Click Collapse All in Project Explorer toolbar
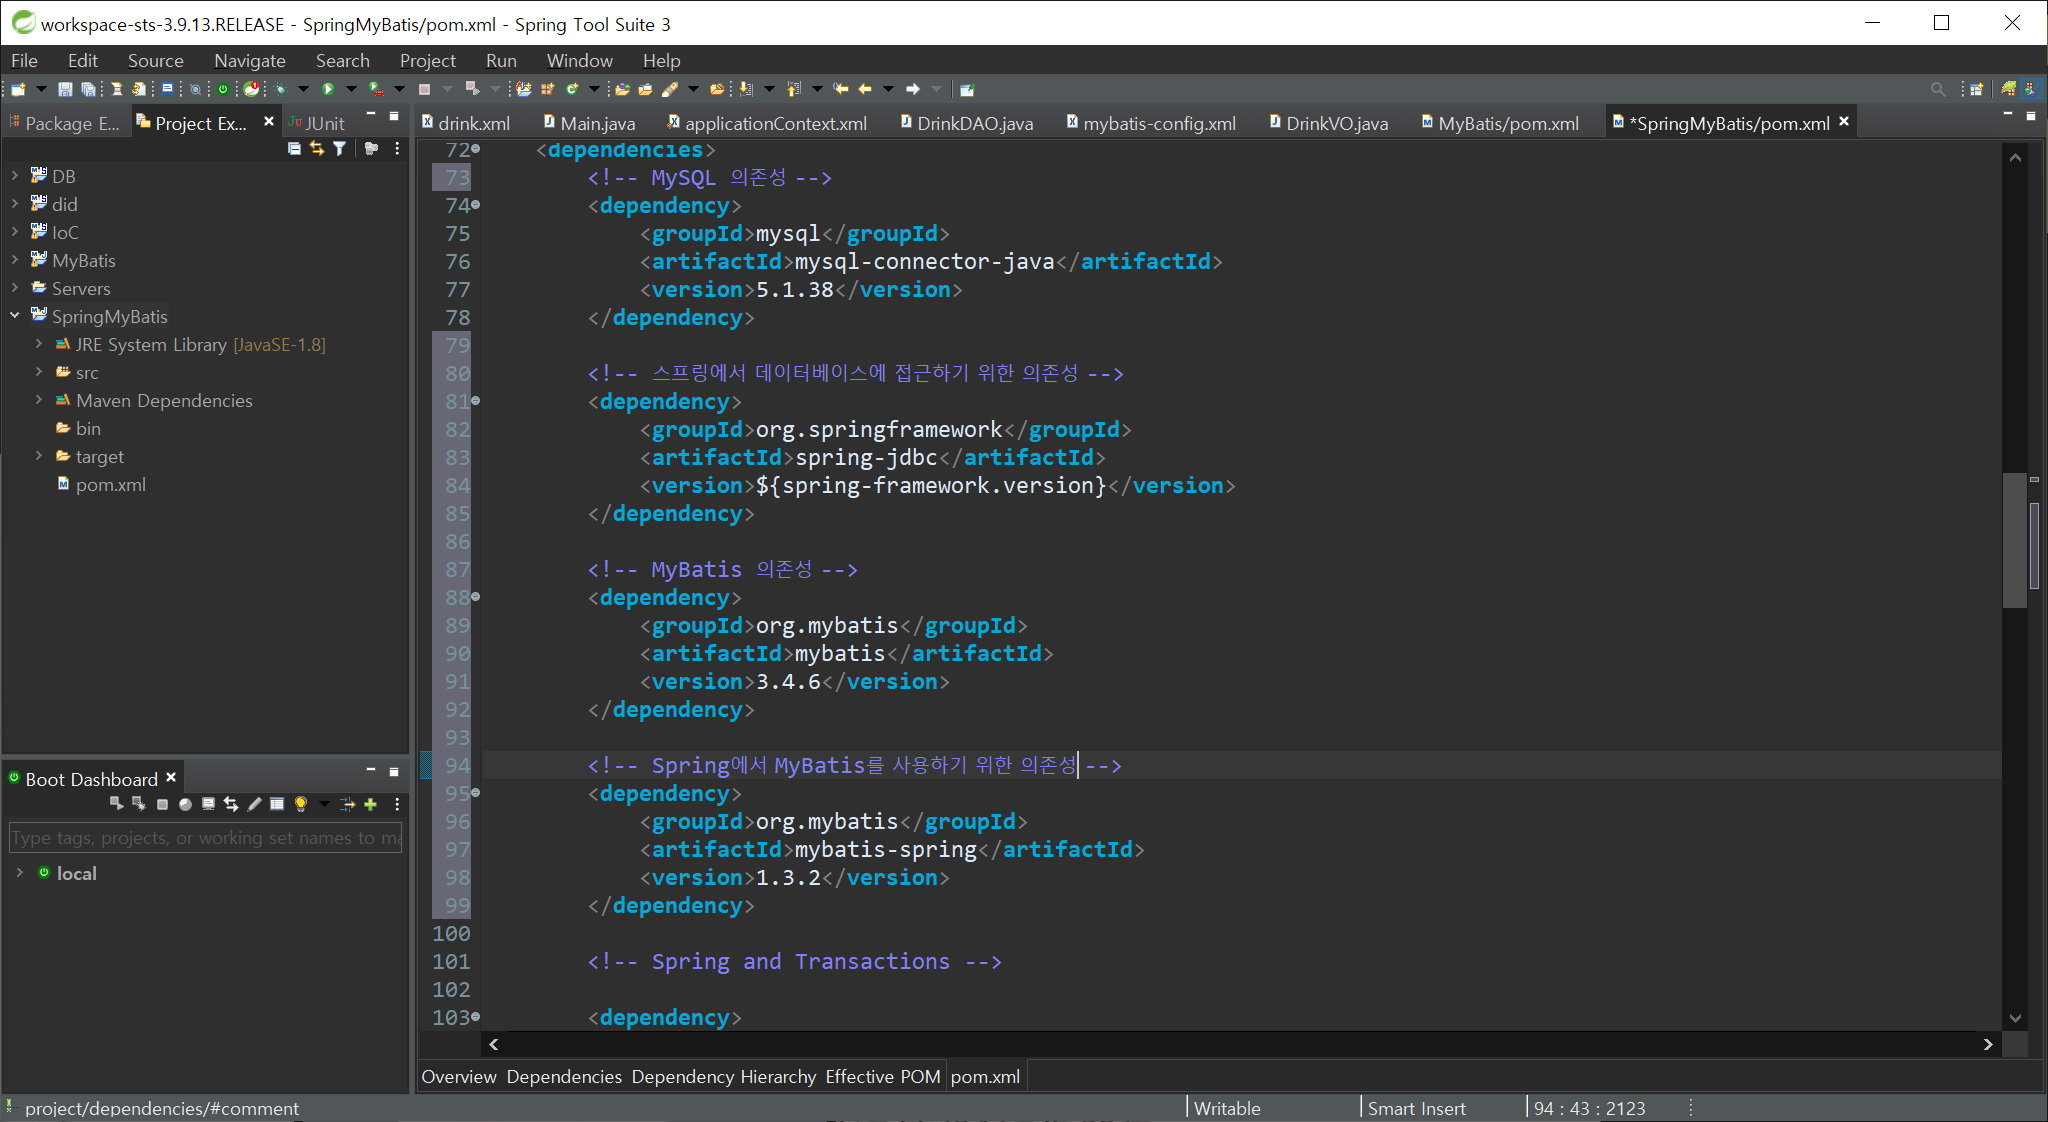This screenshot has height=1122, width=2048. (294, 148)
